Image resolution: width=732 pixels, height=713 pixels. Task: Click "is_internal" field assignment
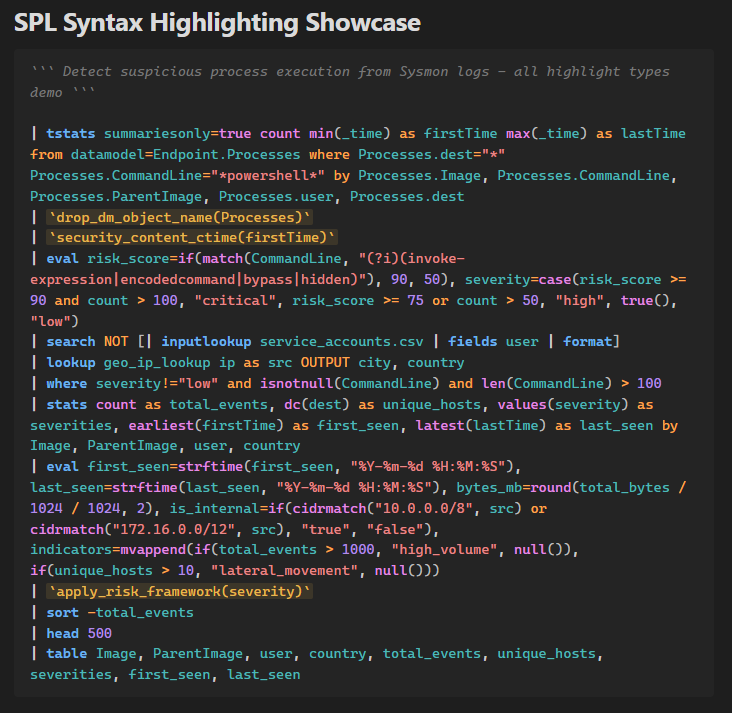pos(214,508)
